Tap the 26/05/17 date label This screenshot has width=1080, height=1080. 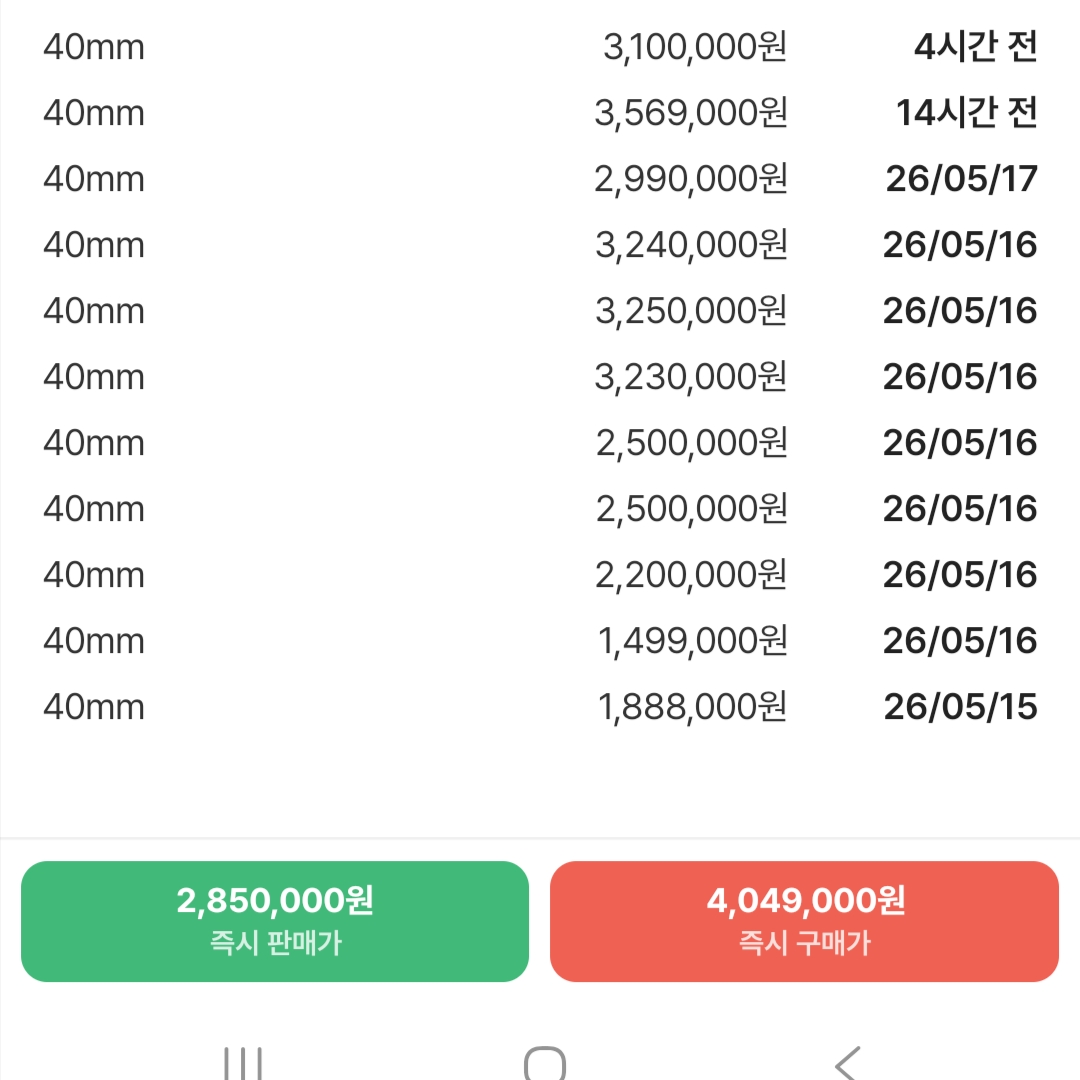(x=962, y=179)
